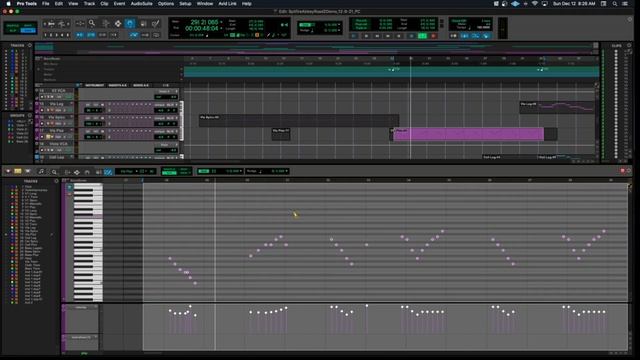Open the Control Center icon in menu bar
Viewport: 640px width, 360px height.
tap(625, 4)
